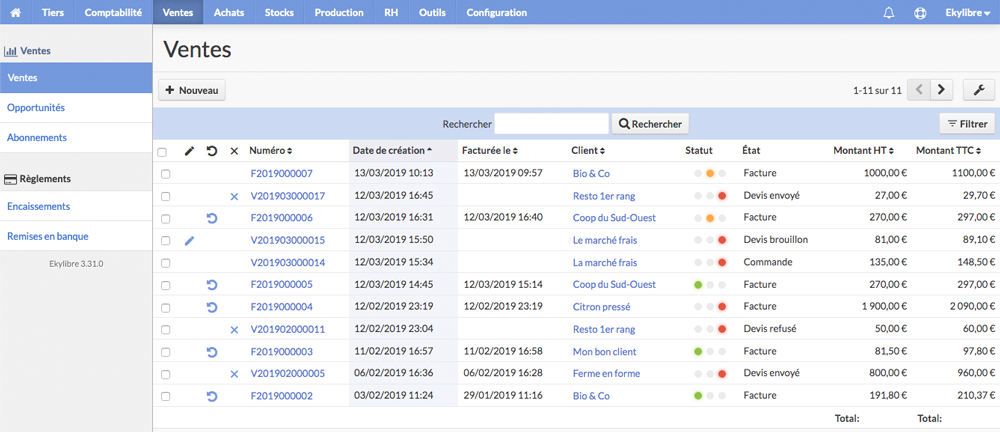Viewport: 1000px width, 432px height.
Task: Open the Filtrer filter options
Action: click(x=967, y=124)
